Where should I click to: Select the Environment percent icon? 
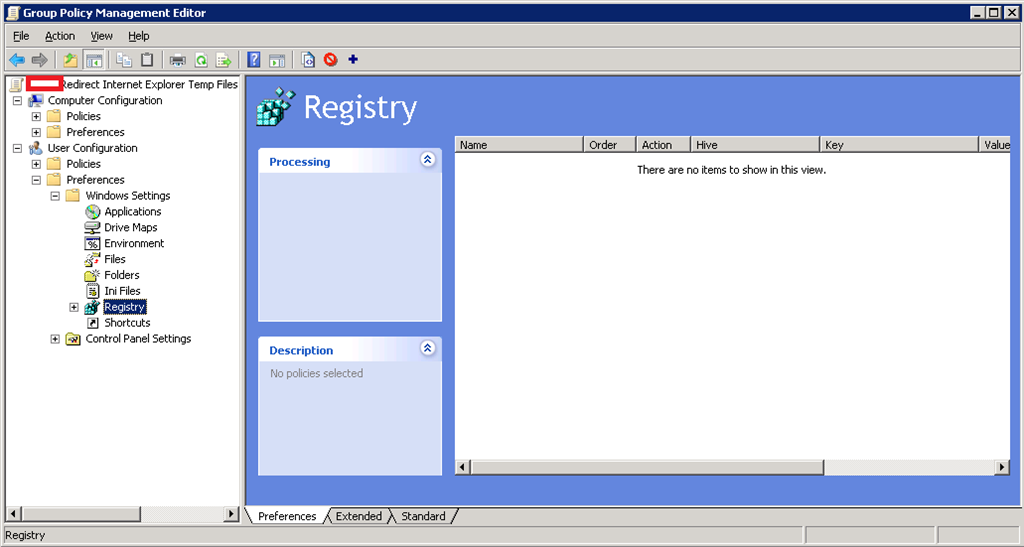click(x=92, y=243)
